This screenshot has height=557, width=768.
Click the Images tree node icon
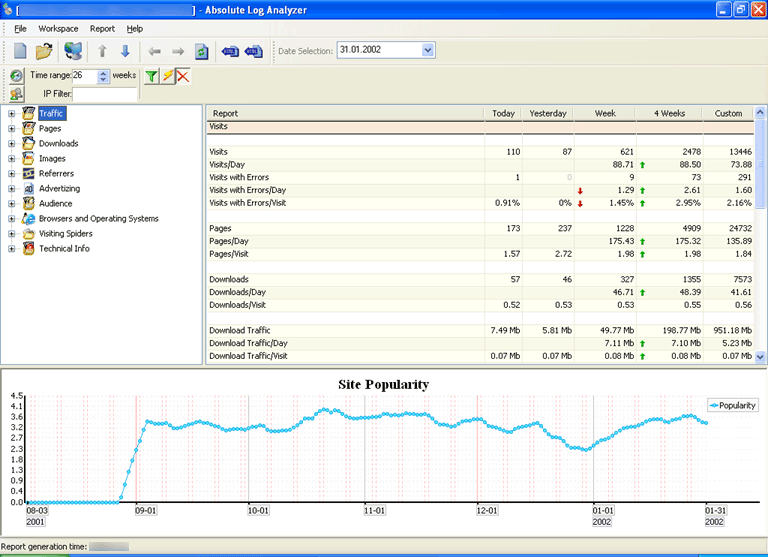[x=29, y=158]
